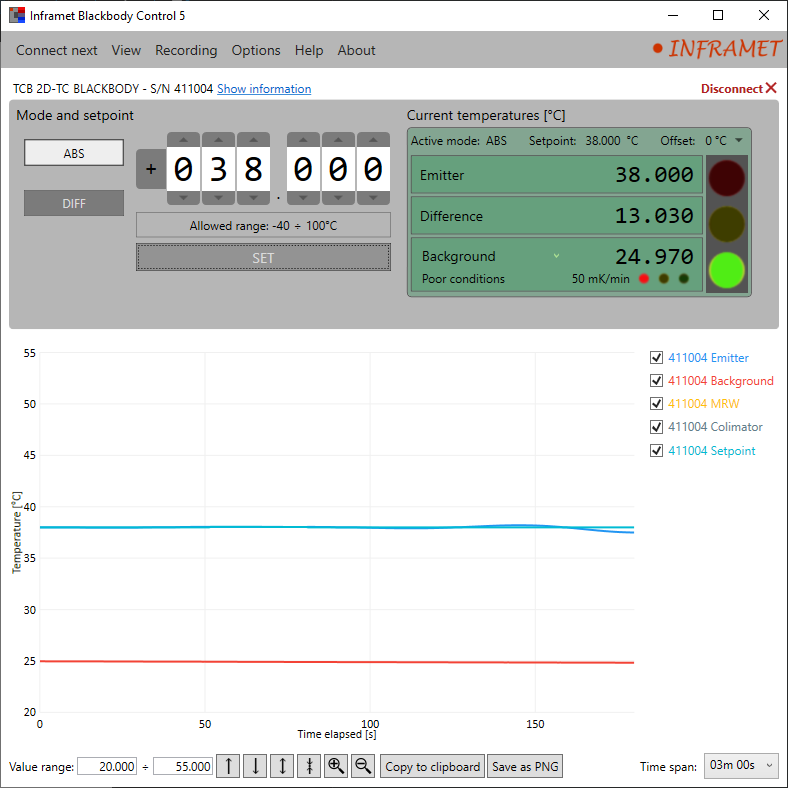Shift the chart value range down with the down arrow
Image resolution: width=788 pixels, height=788 pixels.
[255, 766]
